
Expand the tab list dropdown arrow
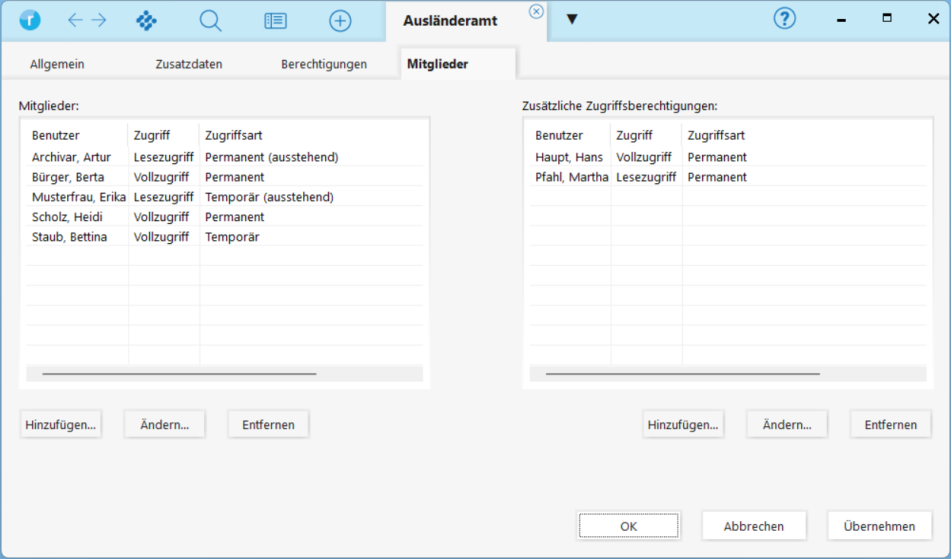point(572,19)
